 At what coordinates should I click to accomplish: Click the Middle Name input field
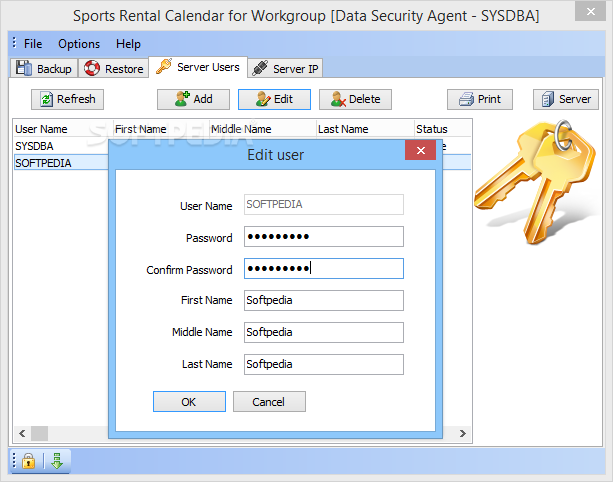(x=324, y=332)
